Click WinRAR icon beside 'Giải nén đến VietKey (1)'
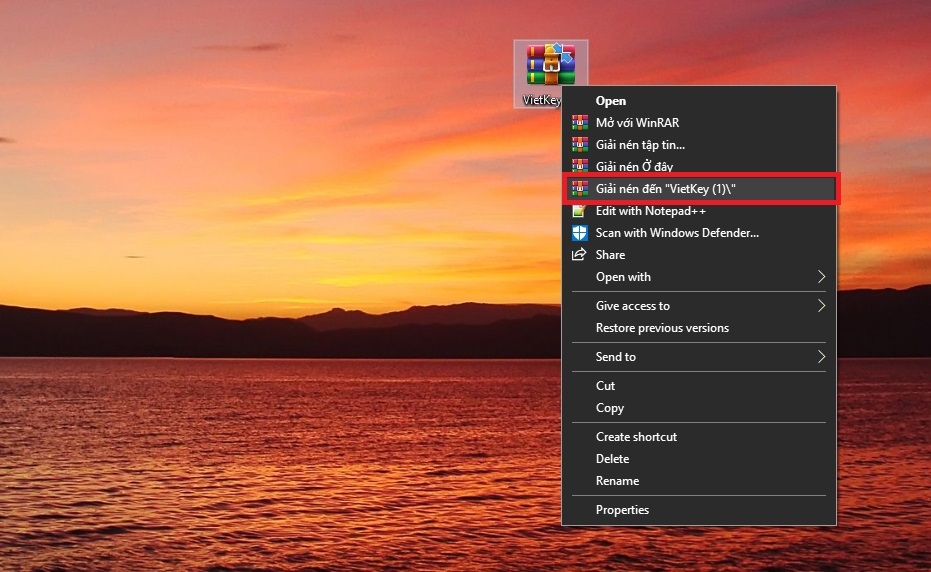The image size is (931, 572). (580, 189)
